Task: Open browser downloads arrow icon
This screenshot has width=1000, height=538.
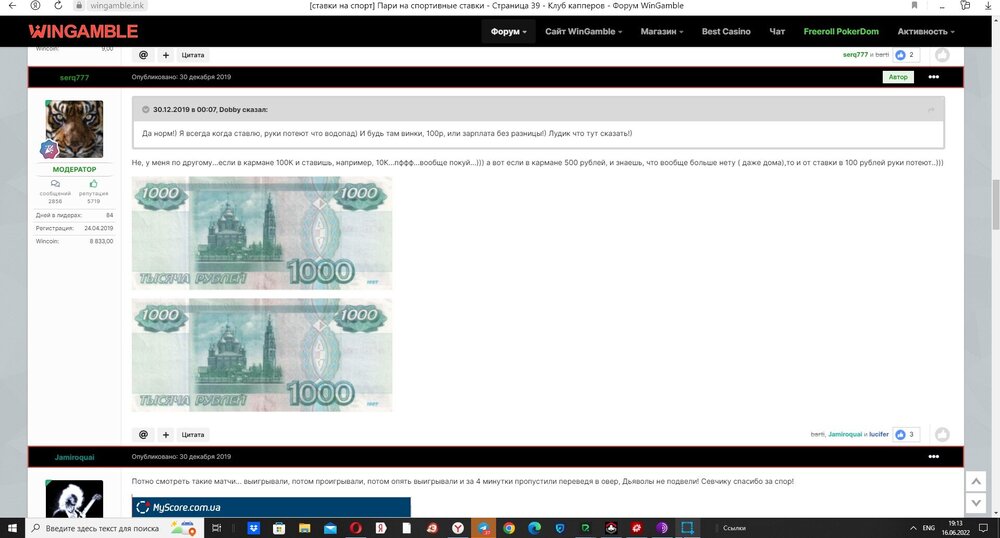Action: coord(988,5)
